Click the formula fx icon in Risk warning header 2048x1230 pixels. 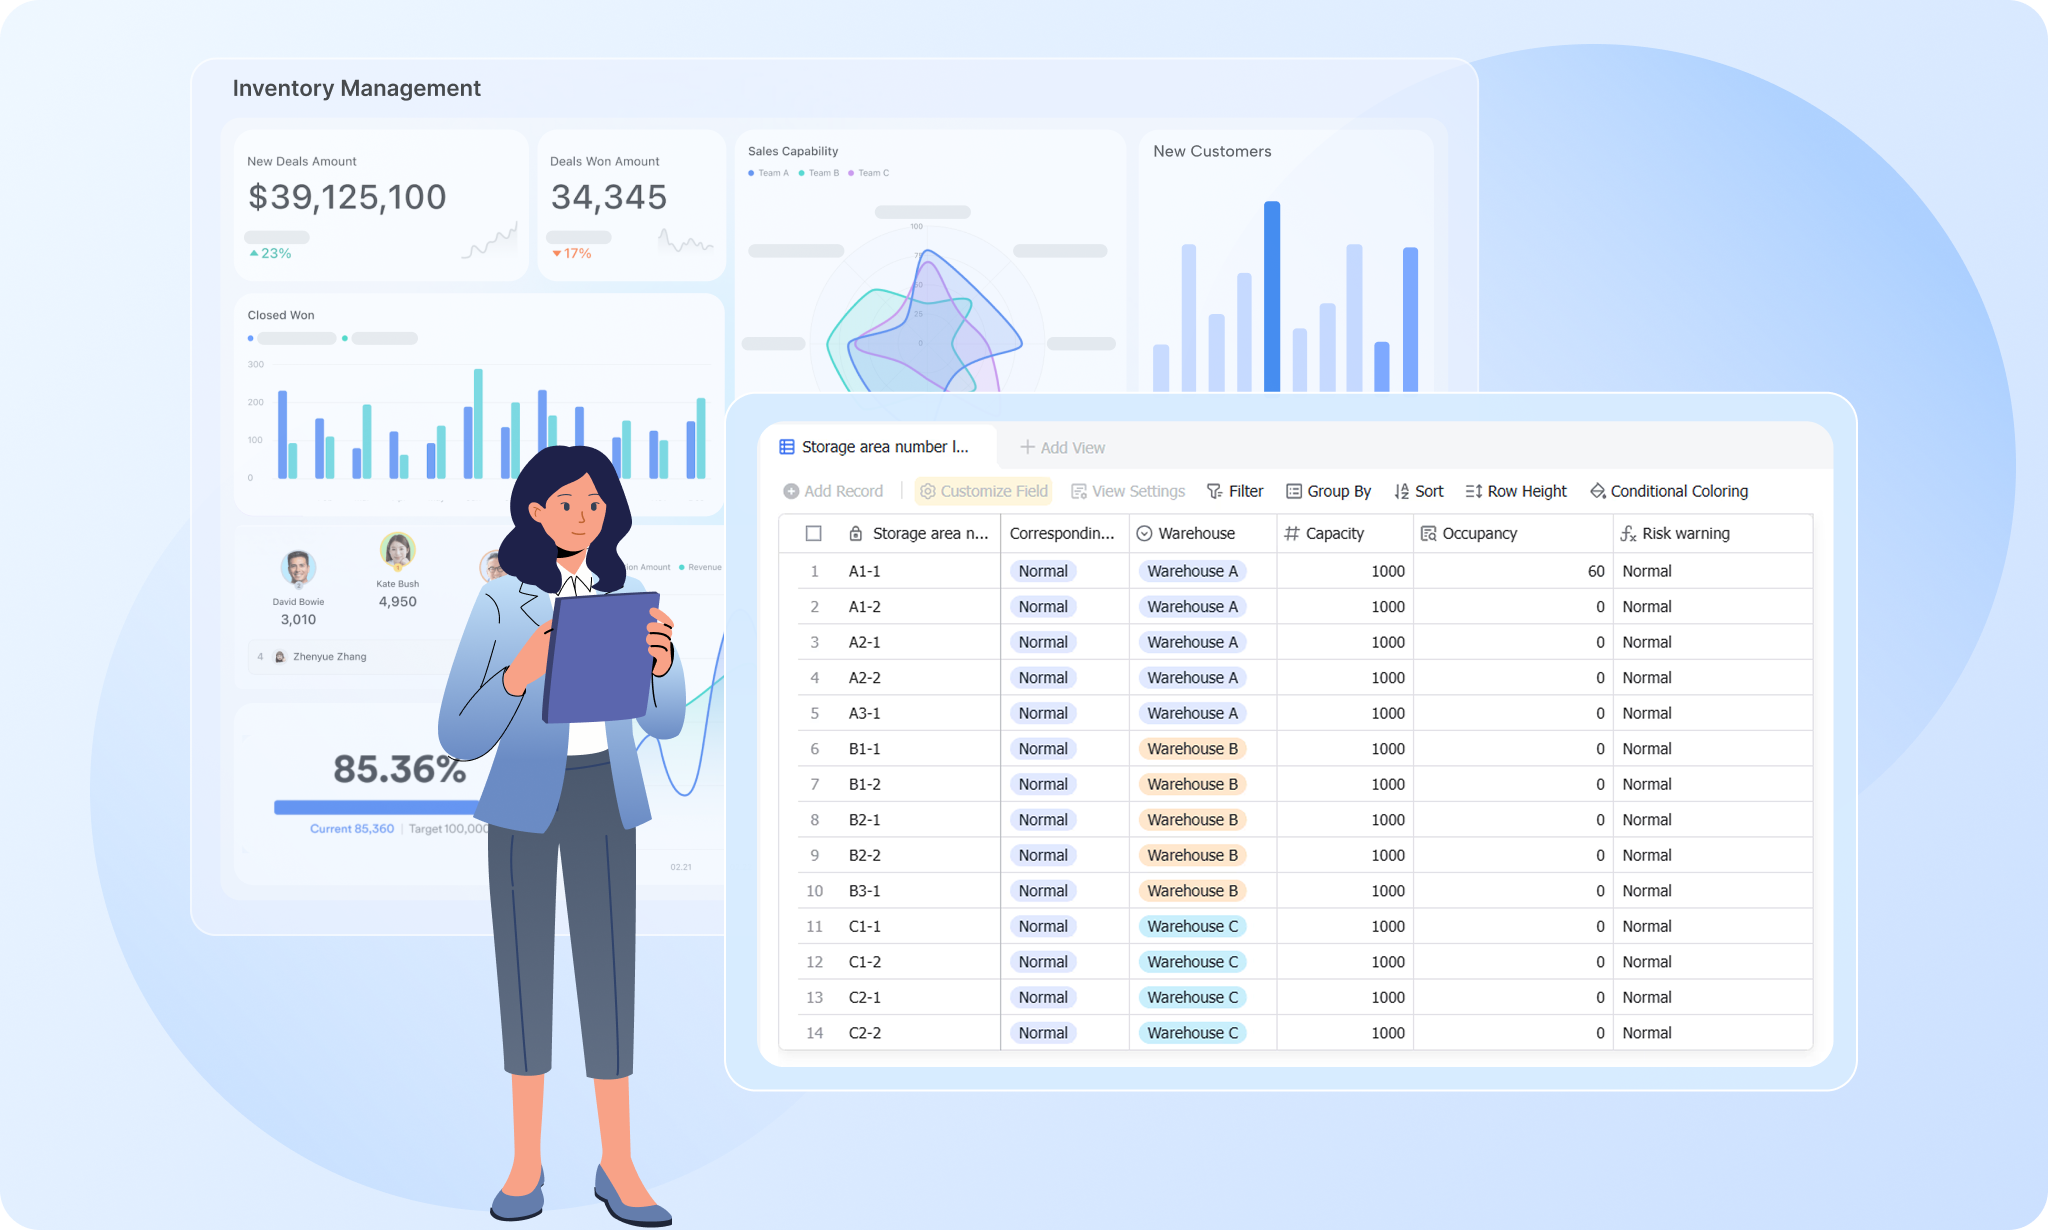click(x=1629, y=534)
